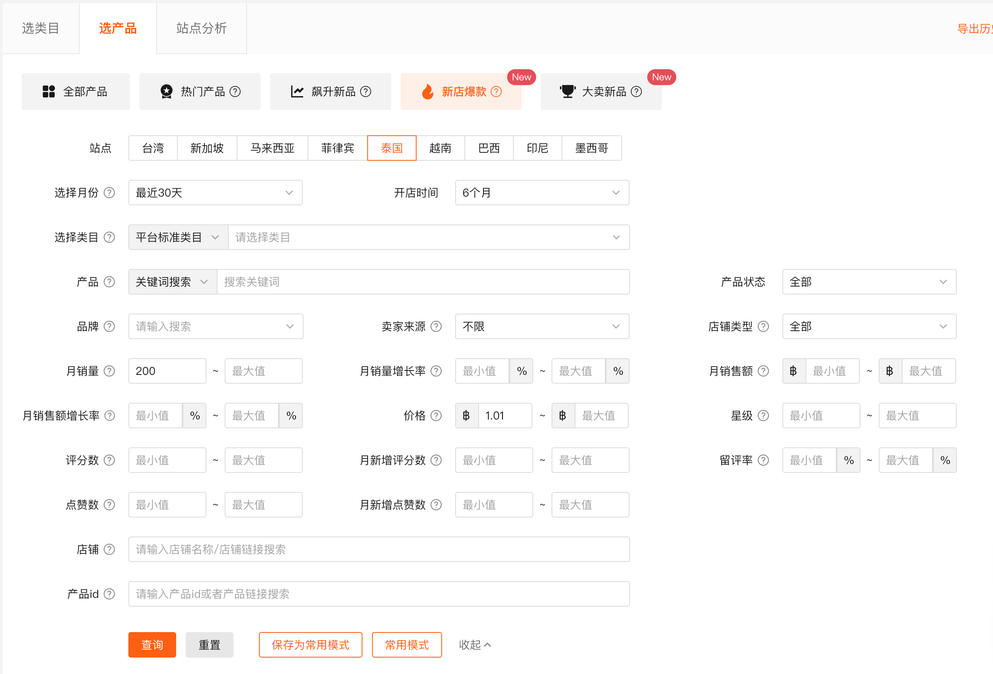Click help icon beside 月销量增长率

click(436, 371)
